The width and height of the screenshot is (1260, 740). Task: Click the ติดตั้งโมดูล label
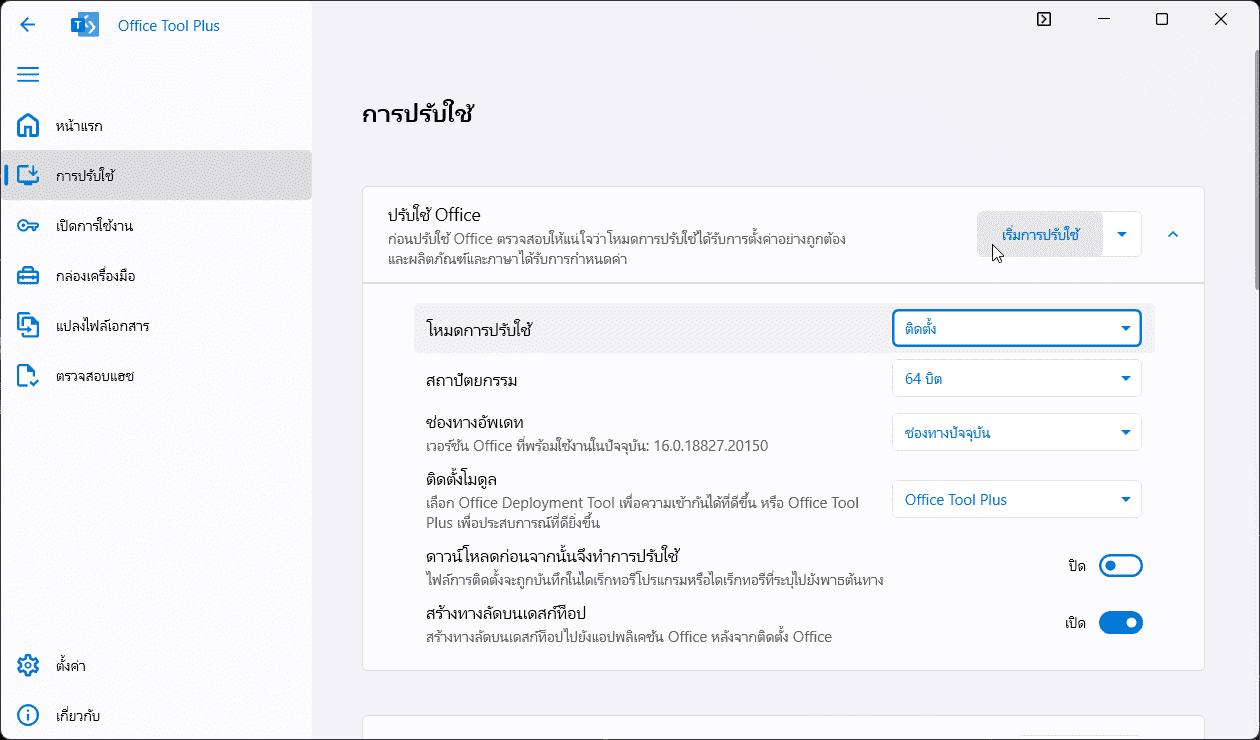point(462,480)
